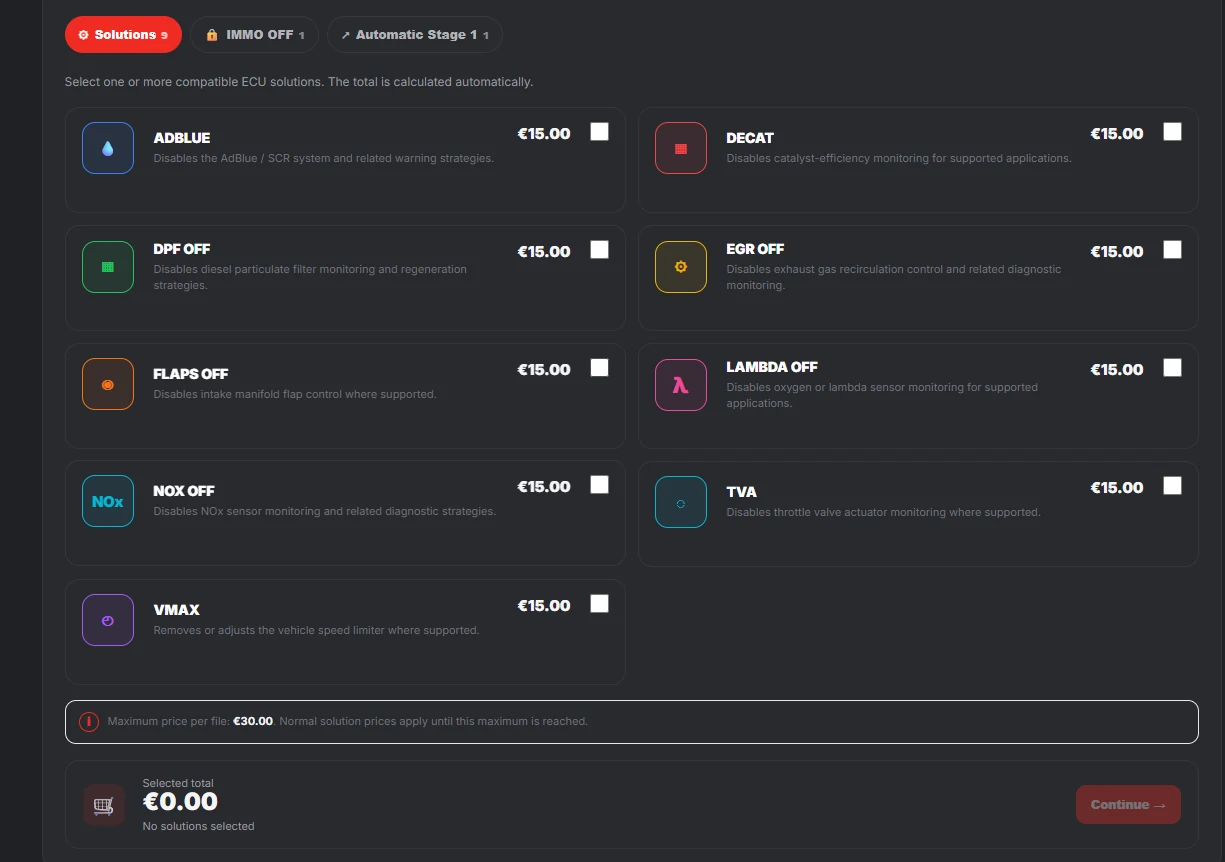1225x862 pixels.
Task: Click the NOX OFF title
Action: [184, 491]
